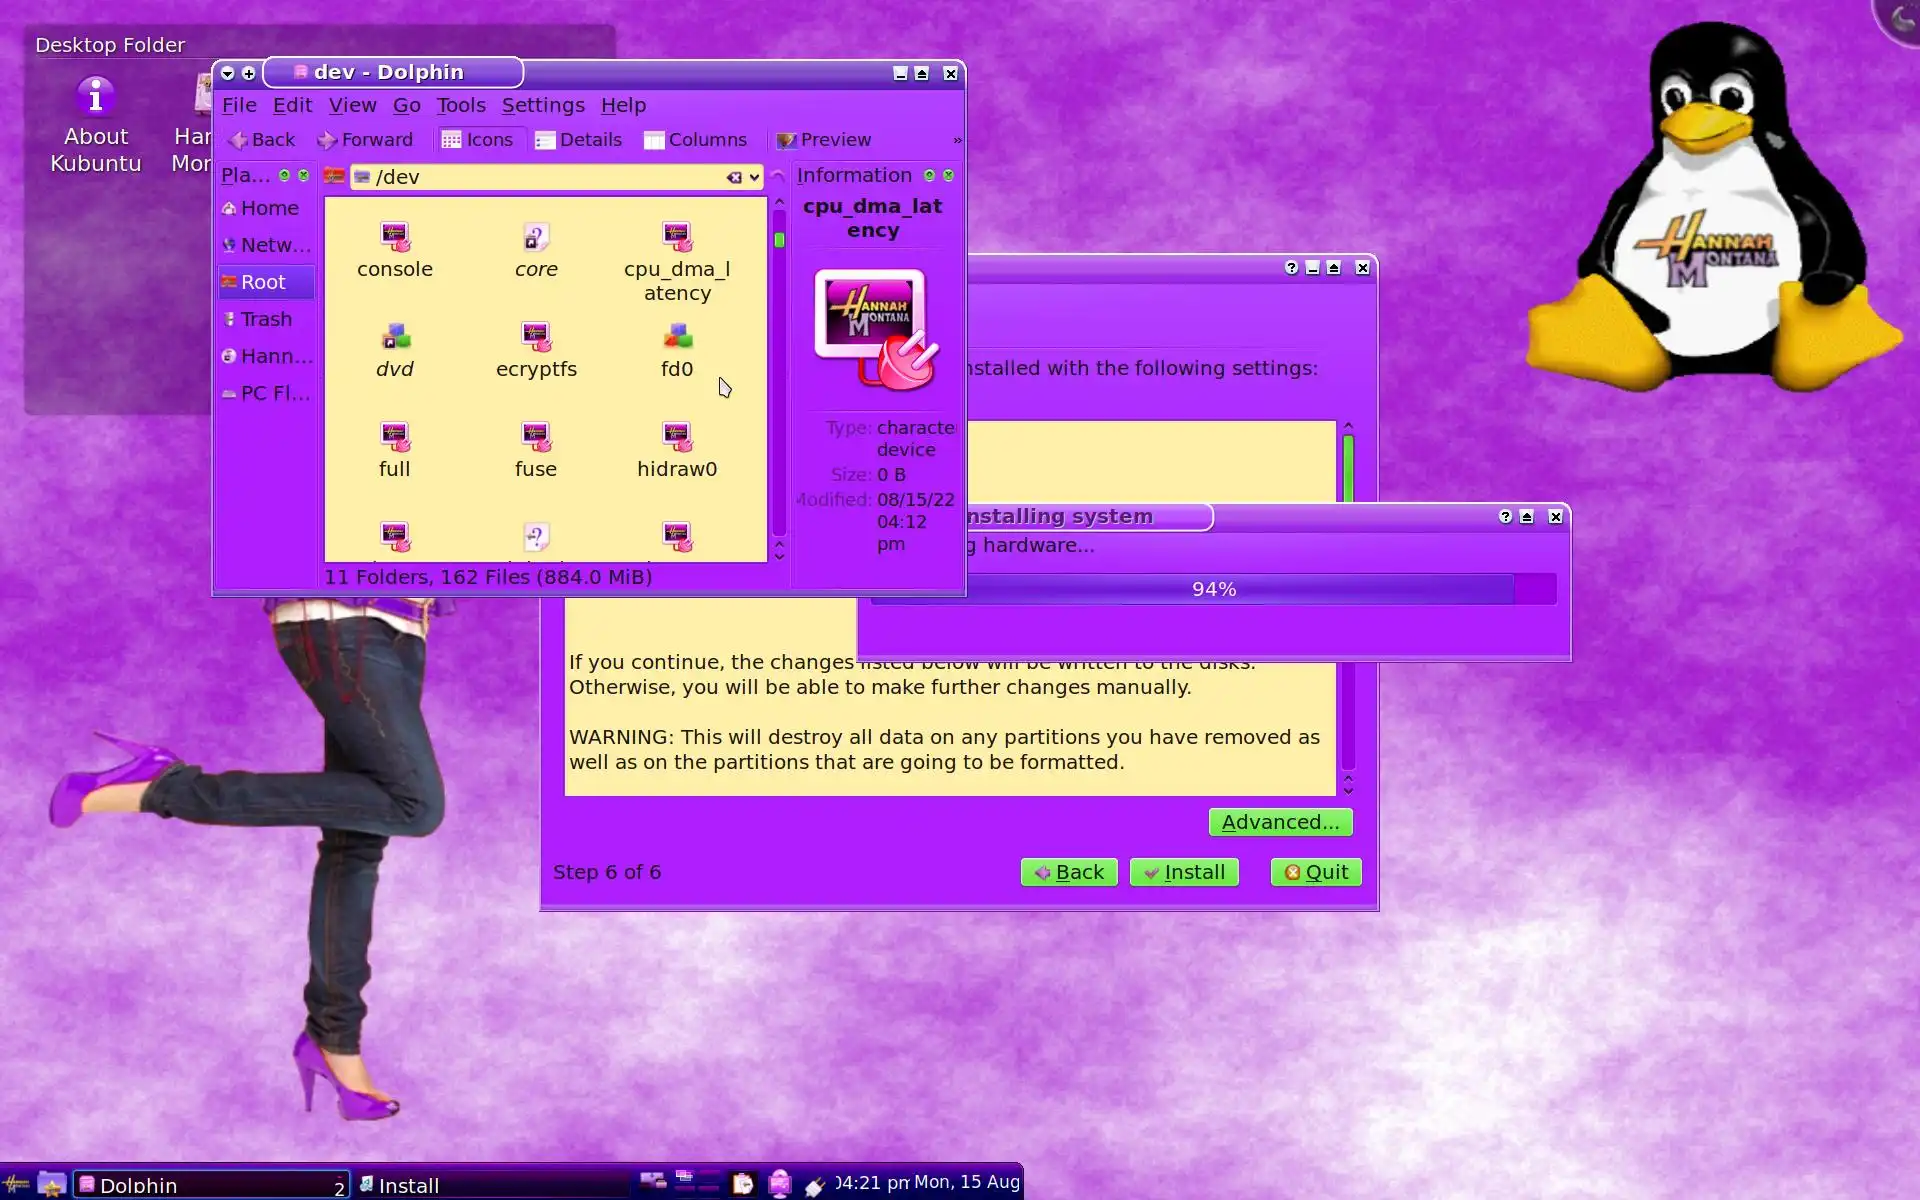Screen dimensions: 1920x1200
Task: Select the dvd icon in file view
Action: point(395,338)
